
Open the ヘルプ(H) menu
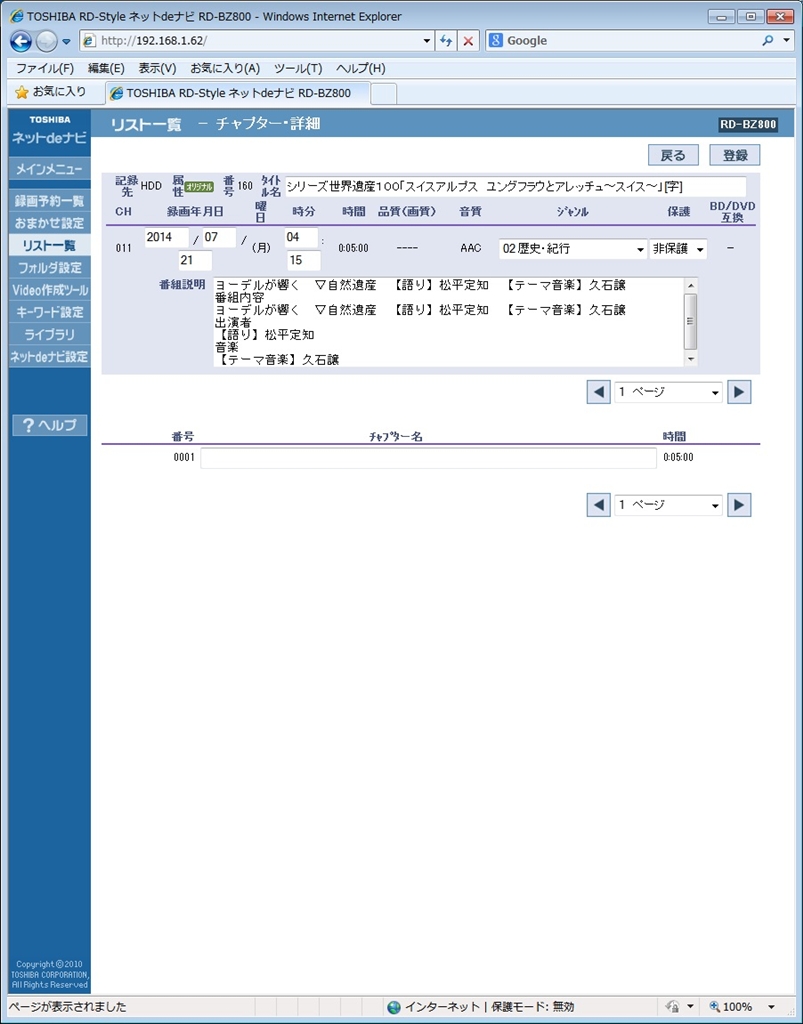(x=360, y=68)
